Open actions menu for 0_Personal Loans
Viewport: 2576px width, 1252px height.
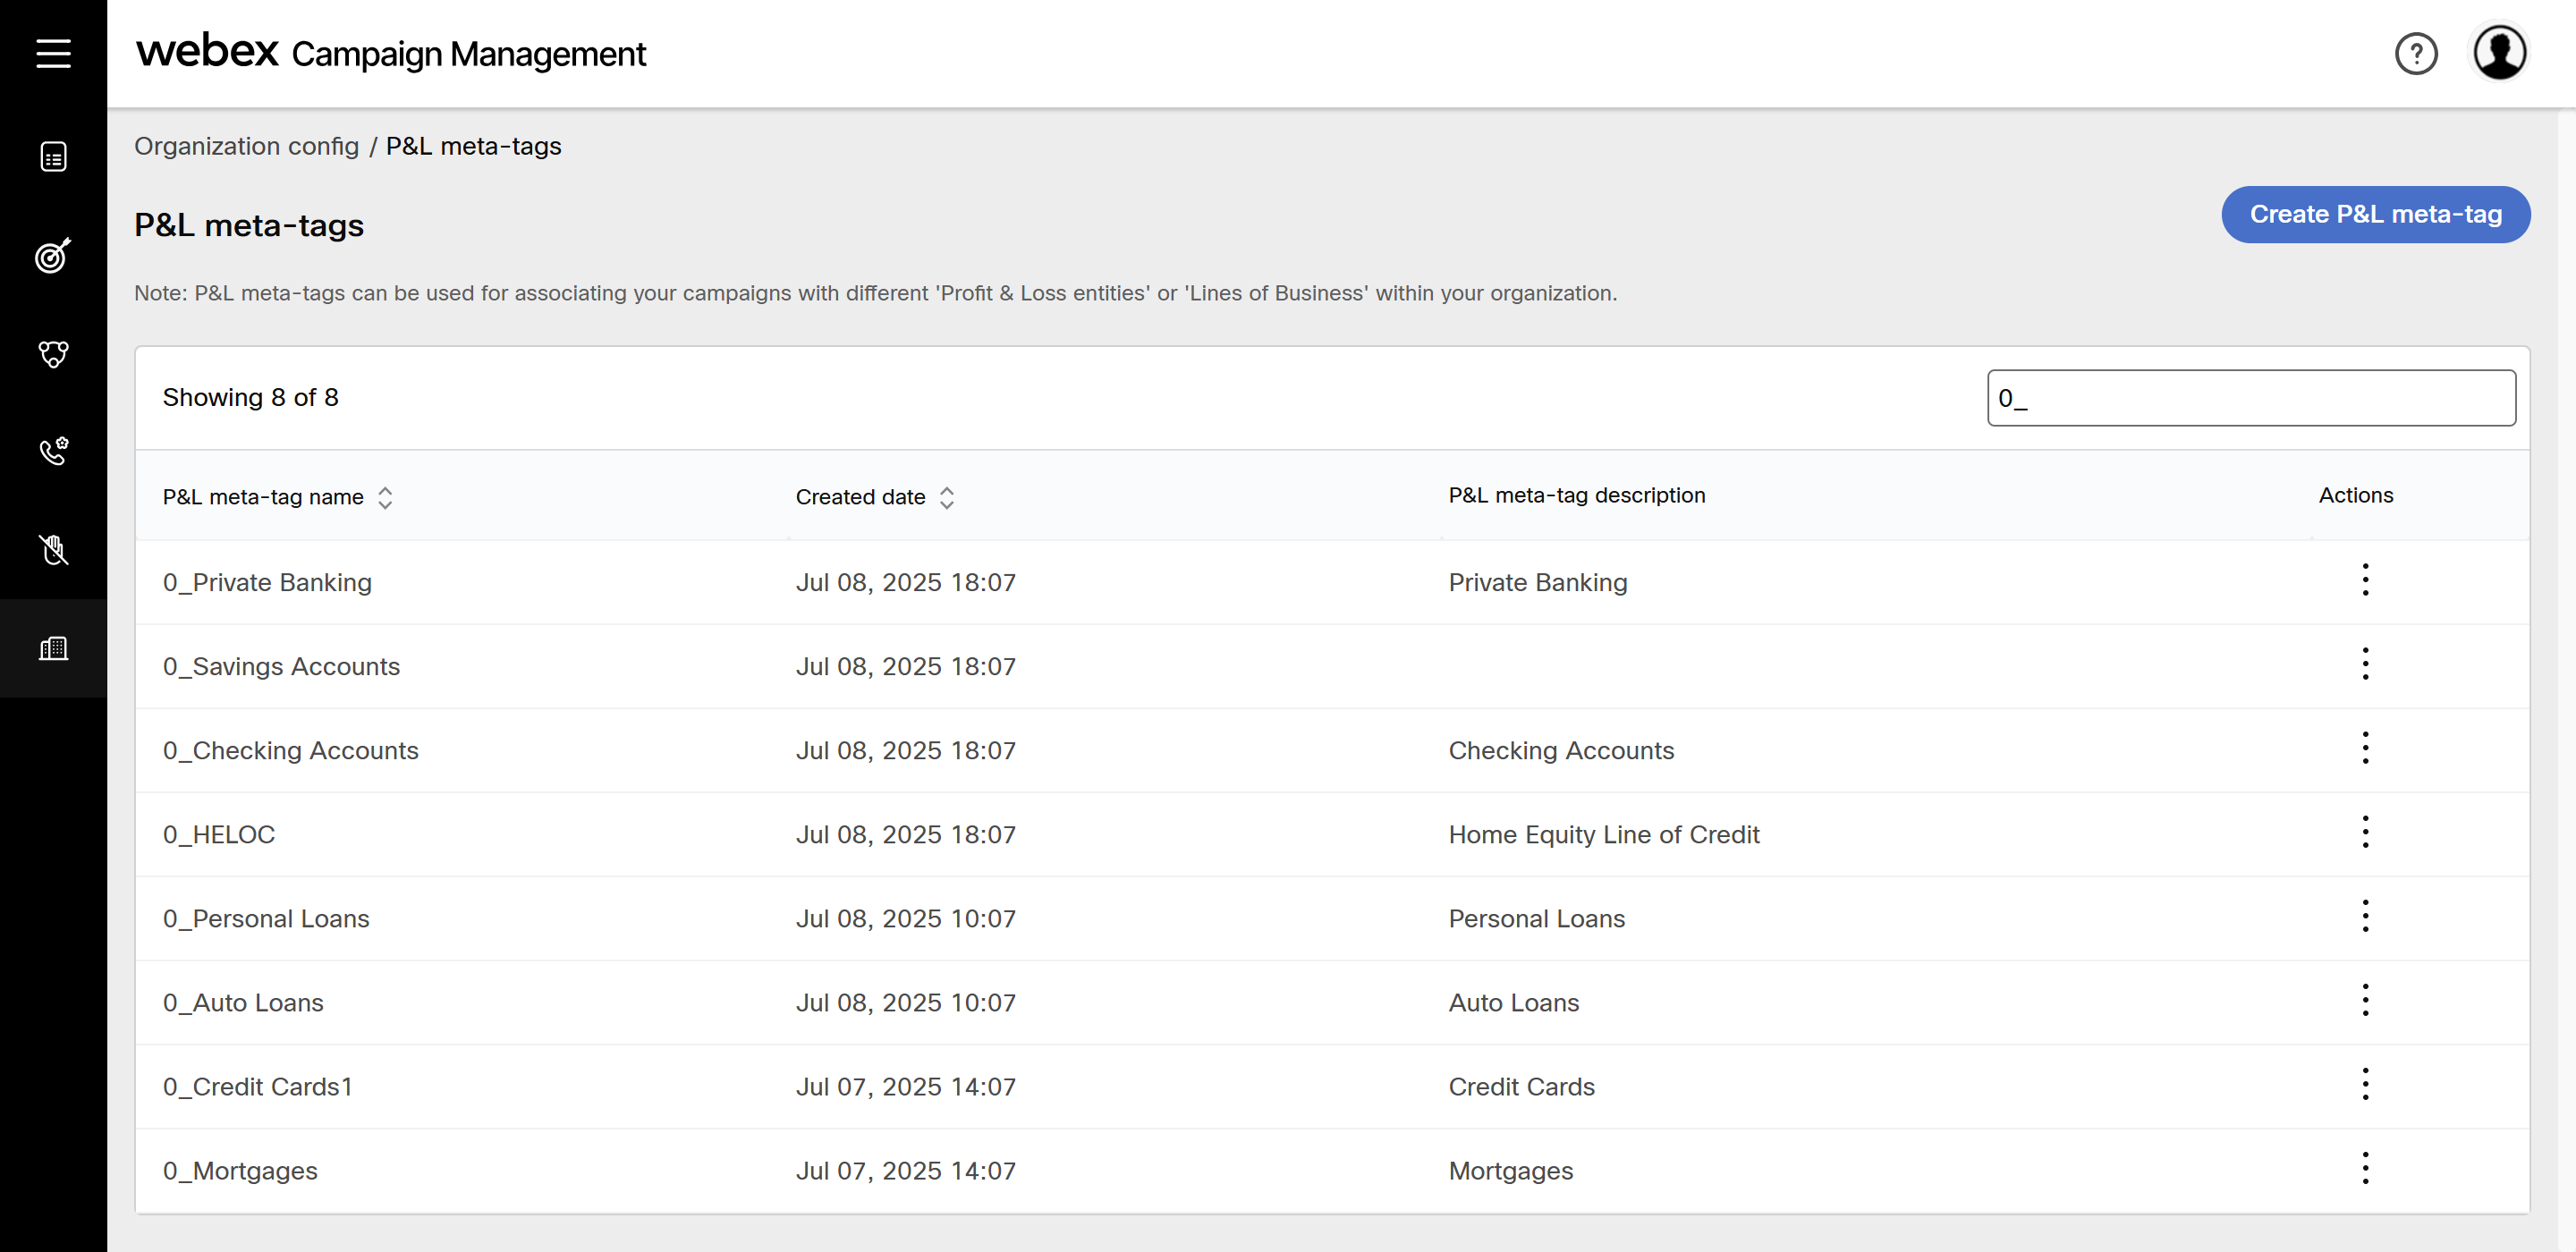tap(2365, 916)
